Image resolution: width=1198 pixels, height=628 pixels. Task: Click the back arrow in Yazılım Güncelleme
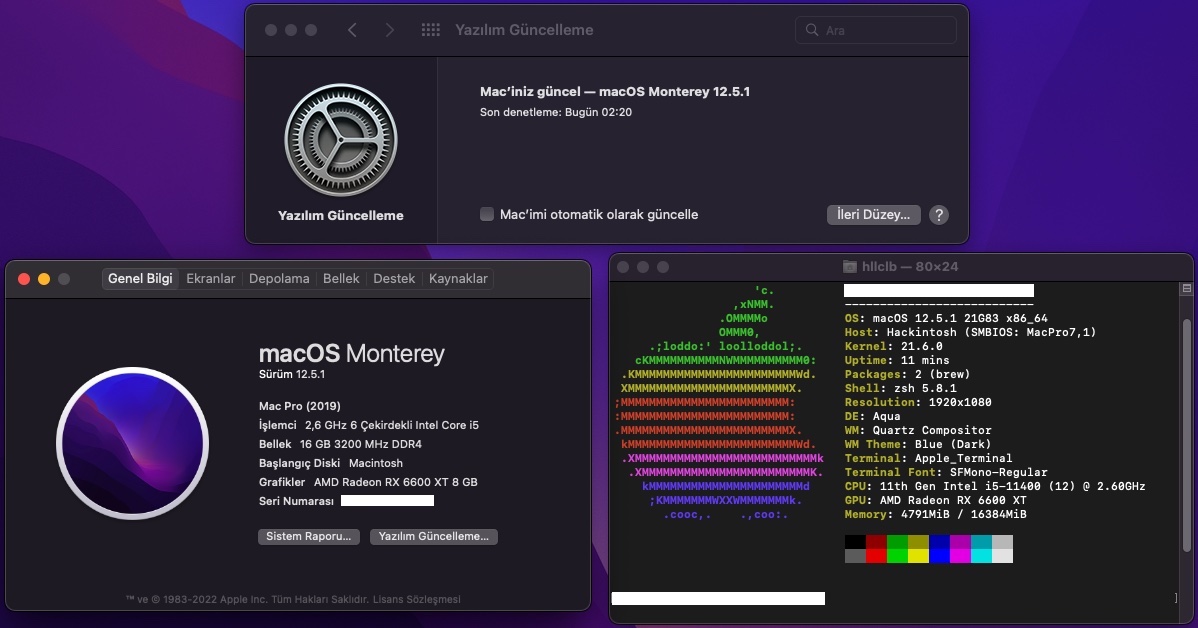tap(352, 30)
